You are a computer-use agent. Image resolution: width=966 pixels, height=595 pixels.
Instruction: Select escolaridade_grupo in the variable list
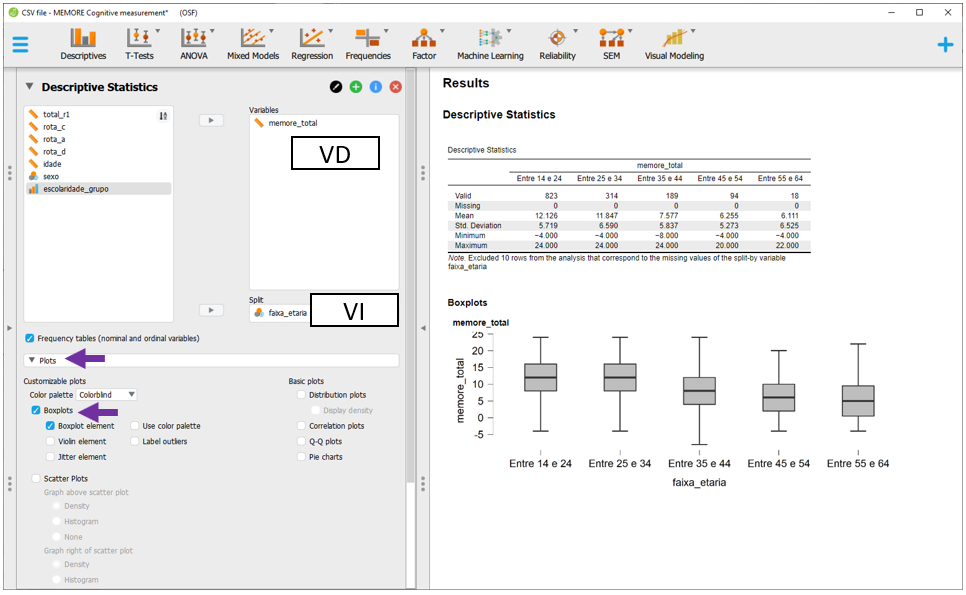pyautogui.click(x=76, y=188)
